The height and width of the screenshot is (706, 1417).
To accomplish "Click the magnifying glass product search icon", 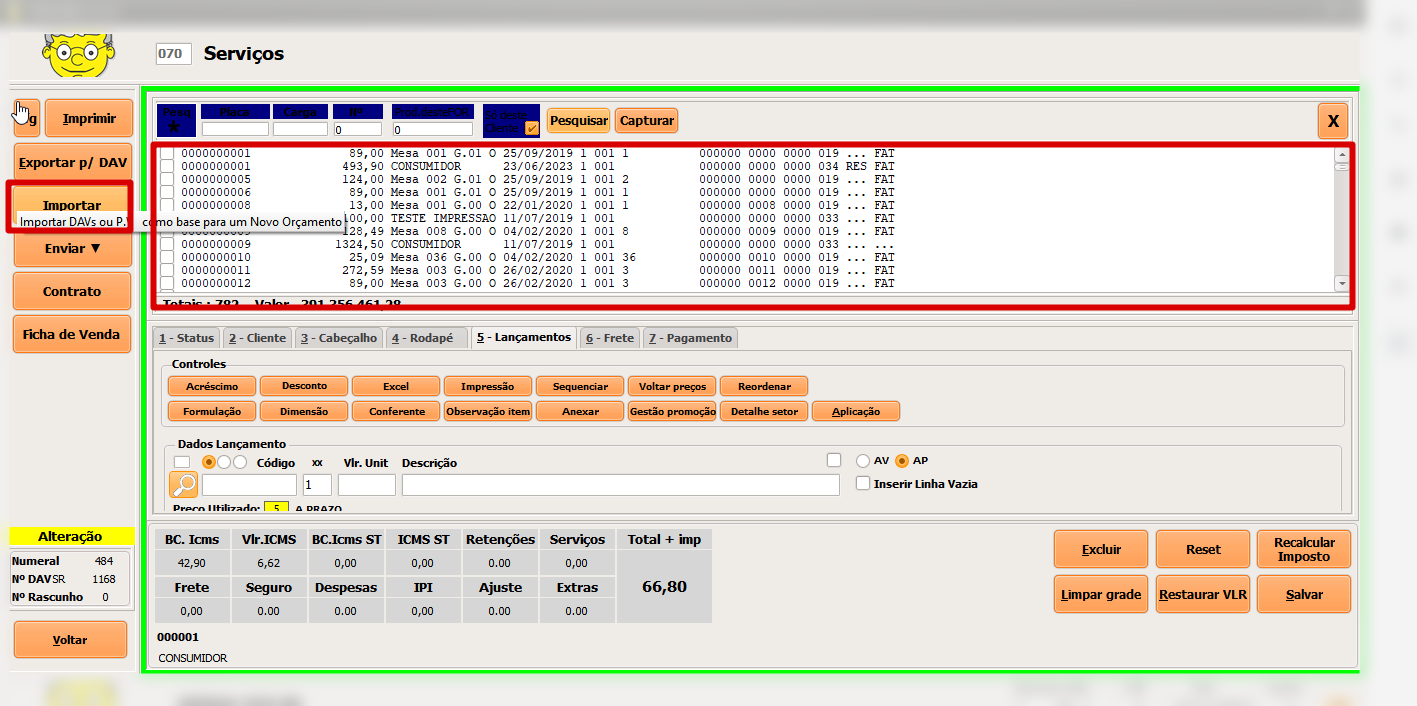I will 184,485.
